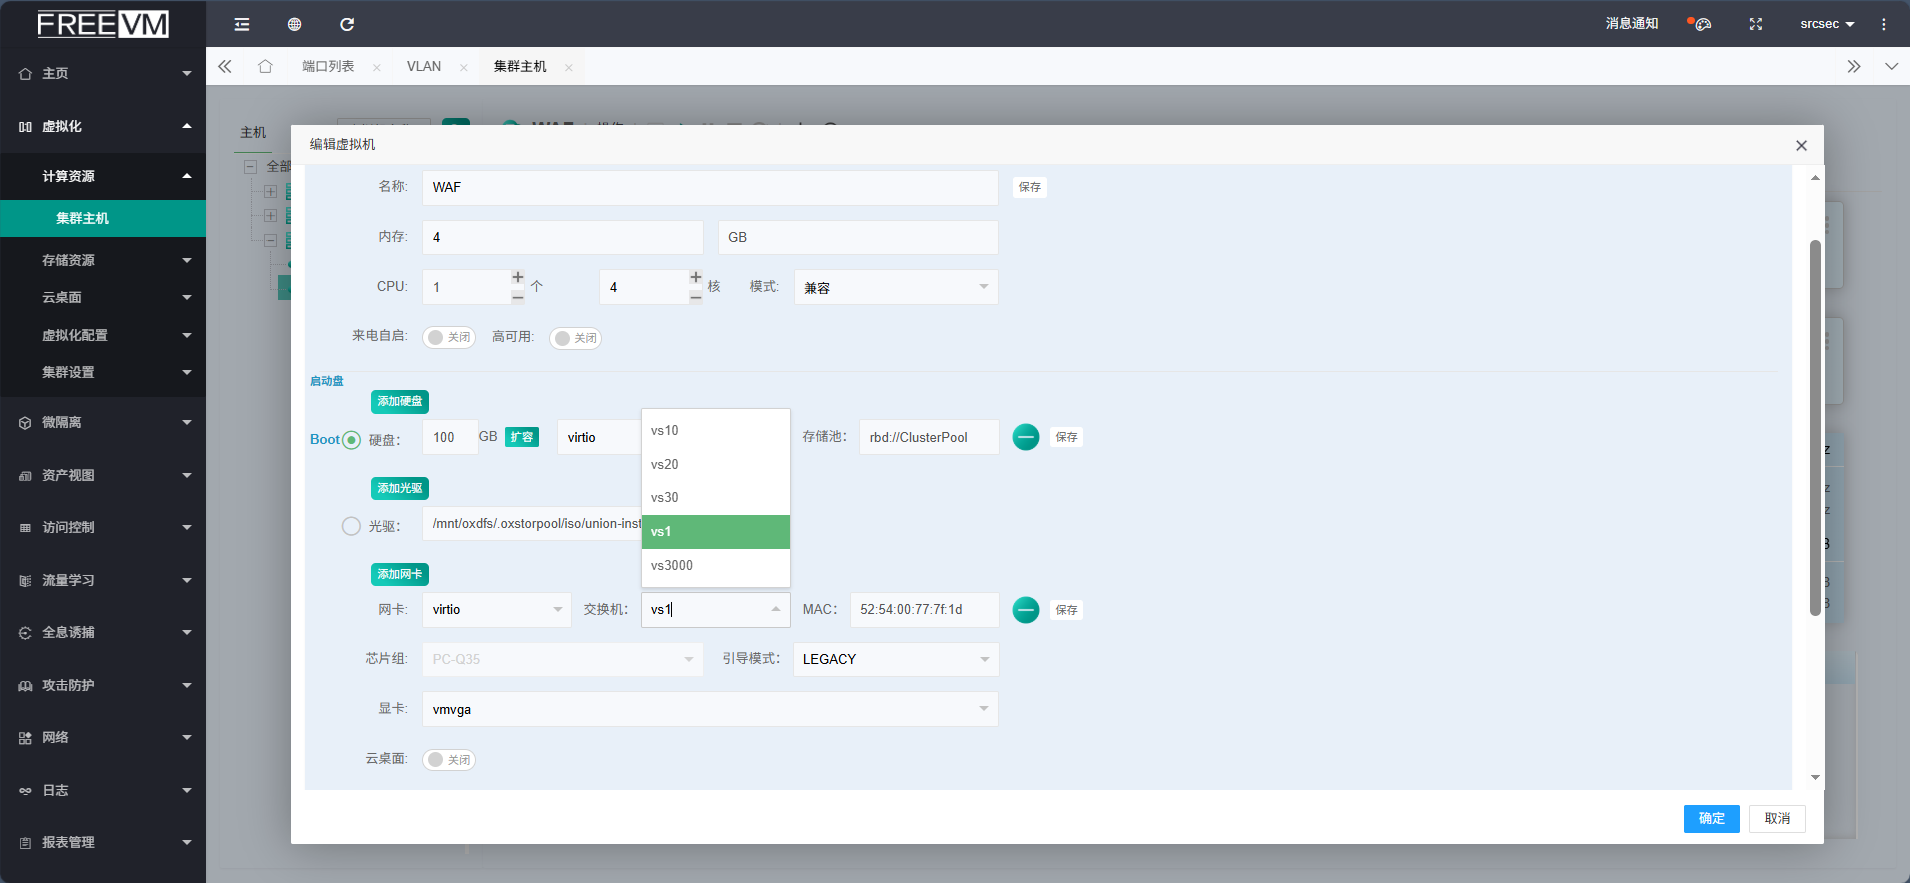This screenshot has width=1910, height=883.
Task: Toggle the 高可用 switch
Action: pos(575,338)
